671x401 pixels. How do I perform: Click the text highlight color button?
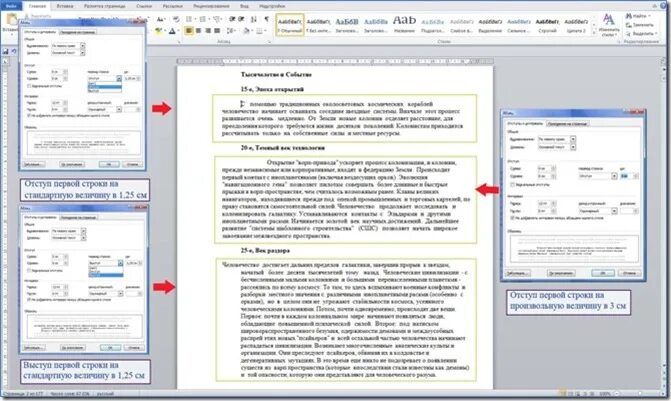(x=159, y=31)
